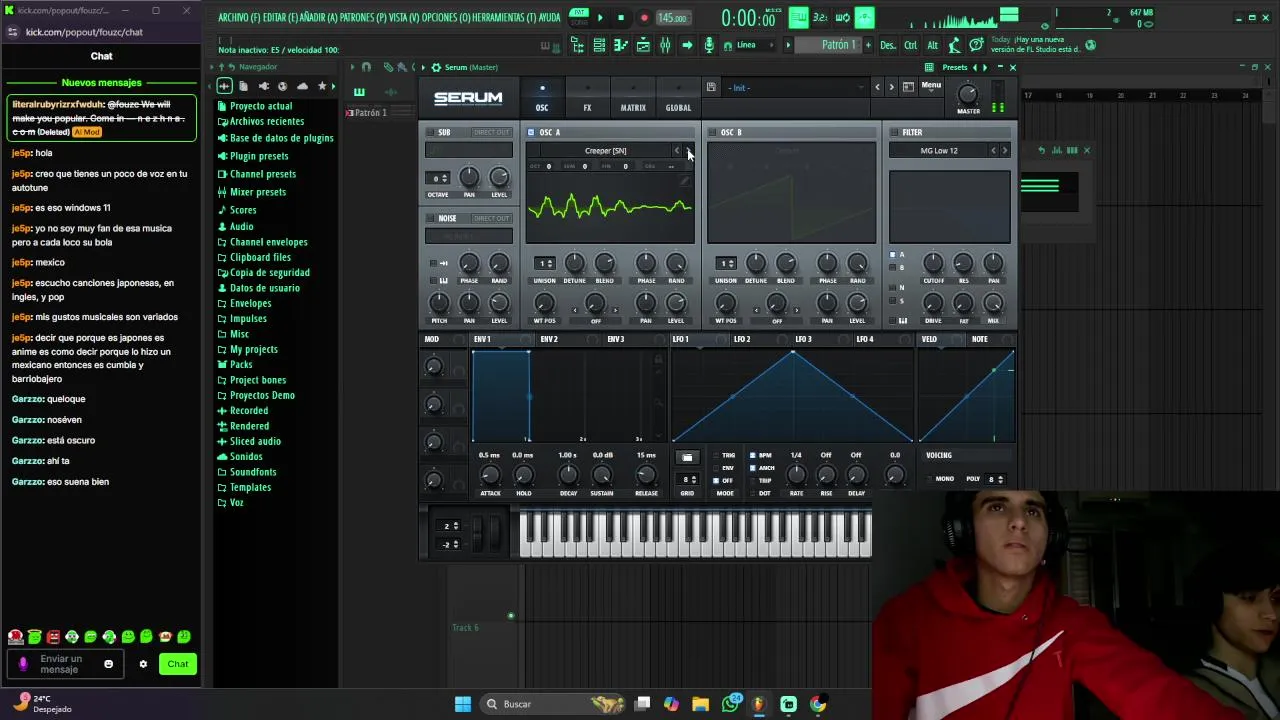Open the HERRAMIENTAS menu
This screenshot has height=720, width=1280.
coord(504,18)
